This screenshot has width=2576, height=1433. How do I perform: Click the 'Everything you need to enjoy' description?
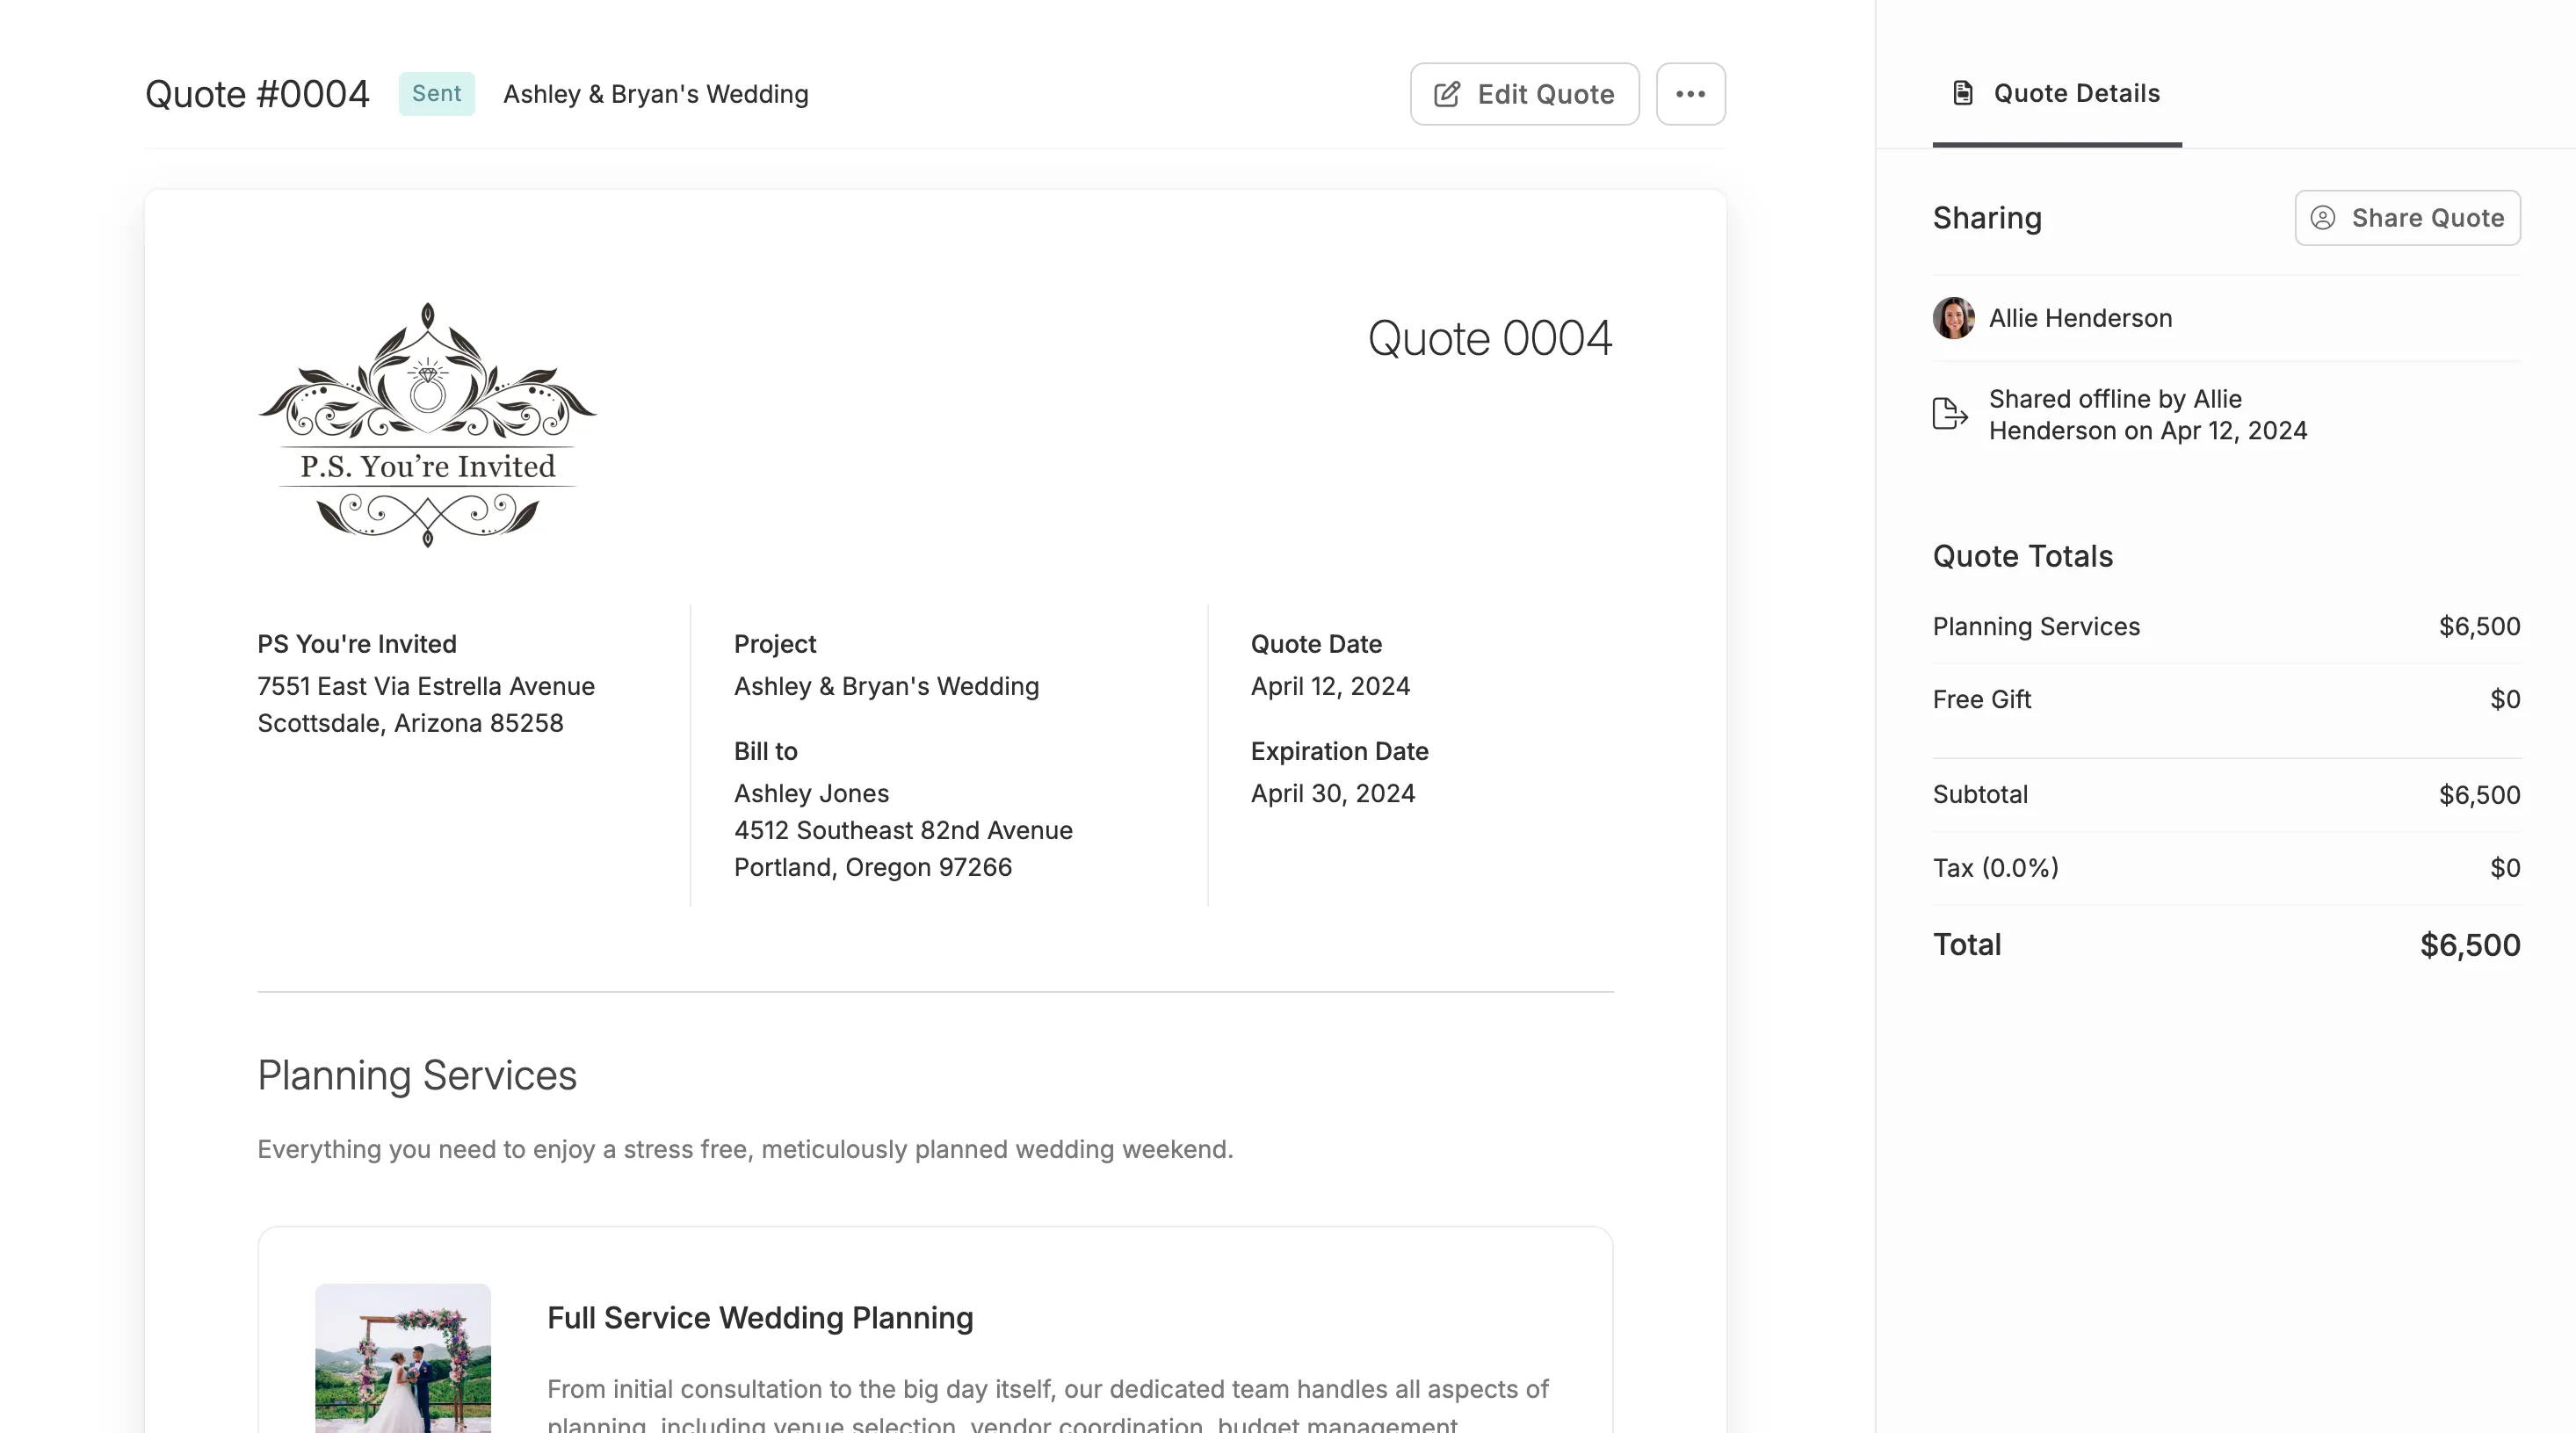point(745,1149)
